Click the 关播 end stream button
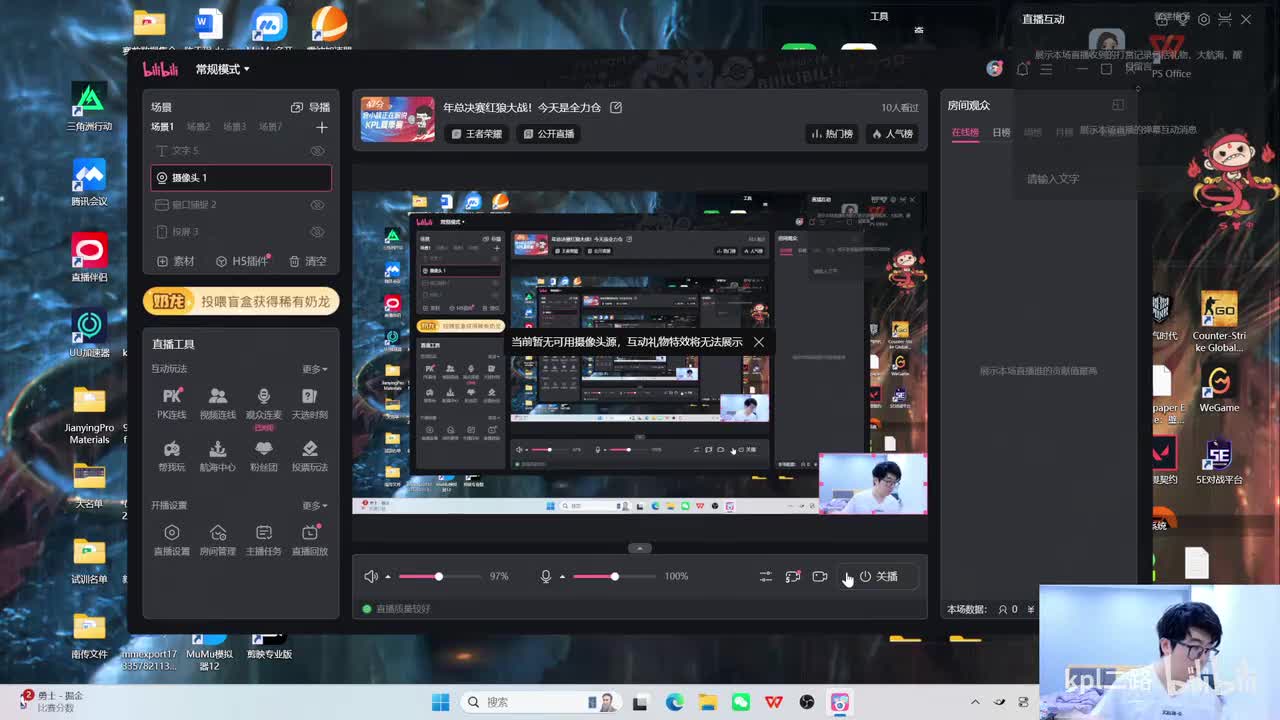1280x720 pixels. (879, 576)
